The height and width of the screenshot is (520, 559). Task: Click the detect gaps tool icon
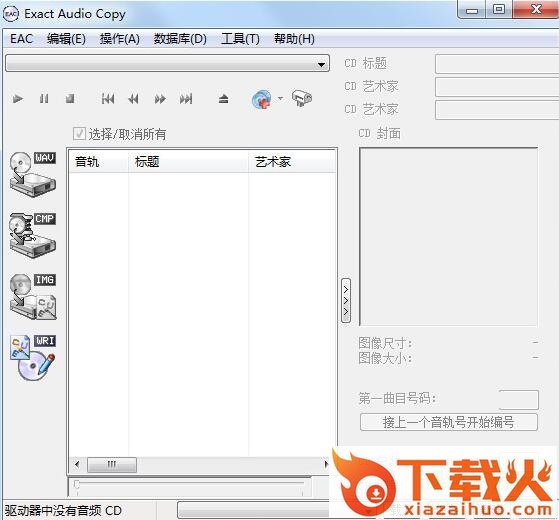(x=302, y=98)
